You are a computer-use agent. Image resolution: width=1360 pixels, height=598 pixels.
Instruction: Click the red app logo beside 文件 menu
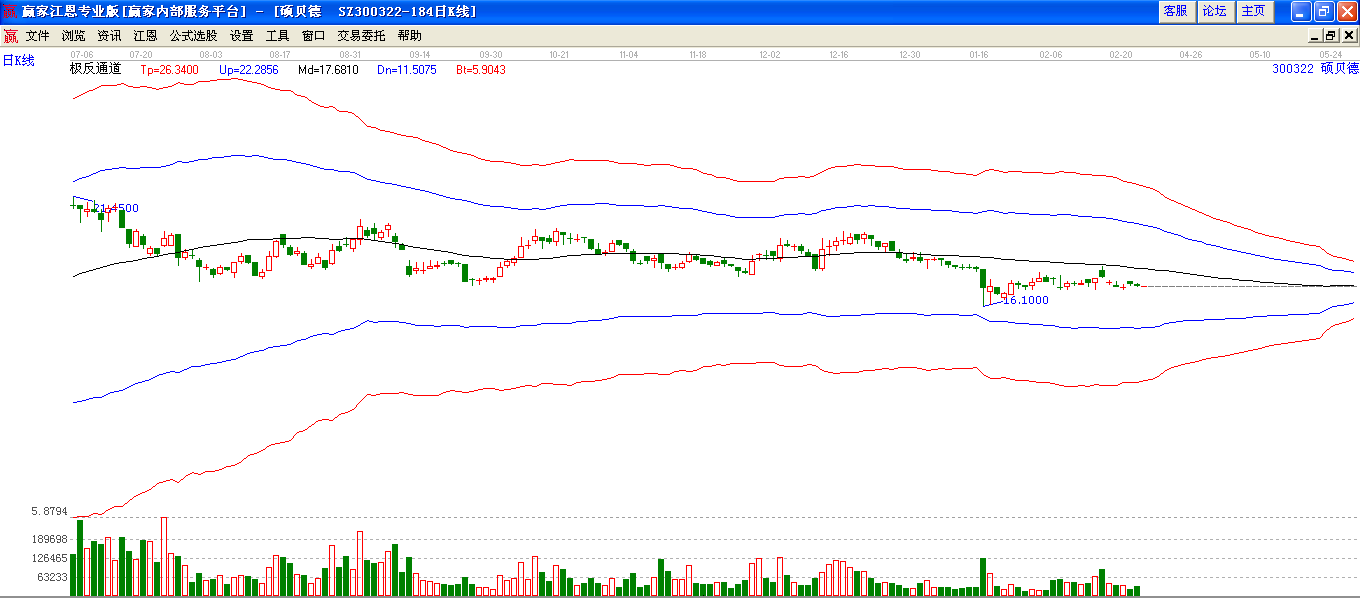click(10, 36)
